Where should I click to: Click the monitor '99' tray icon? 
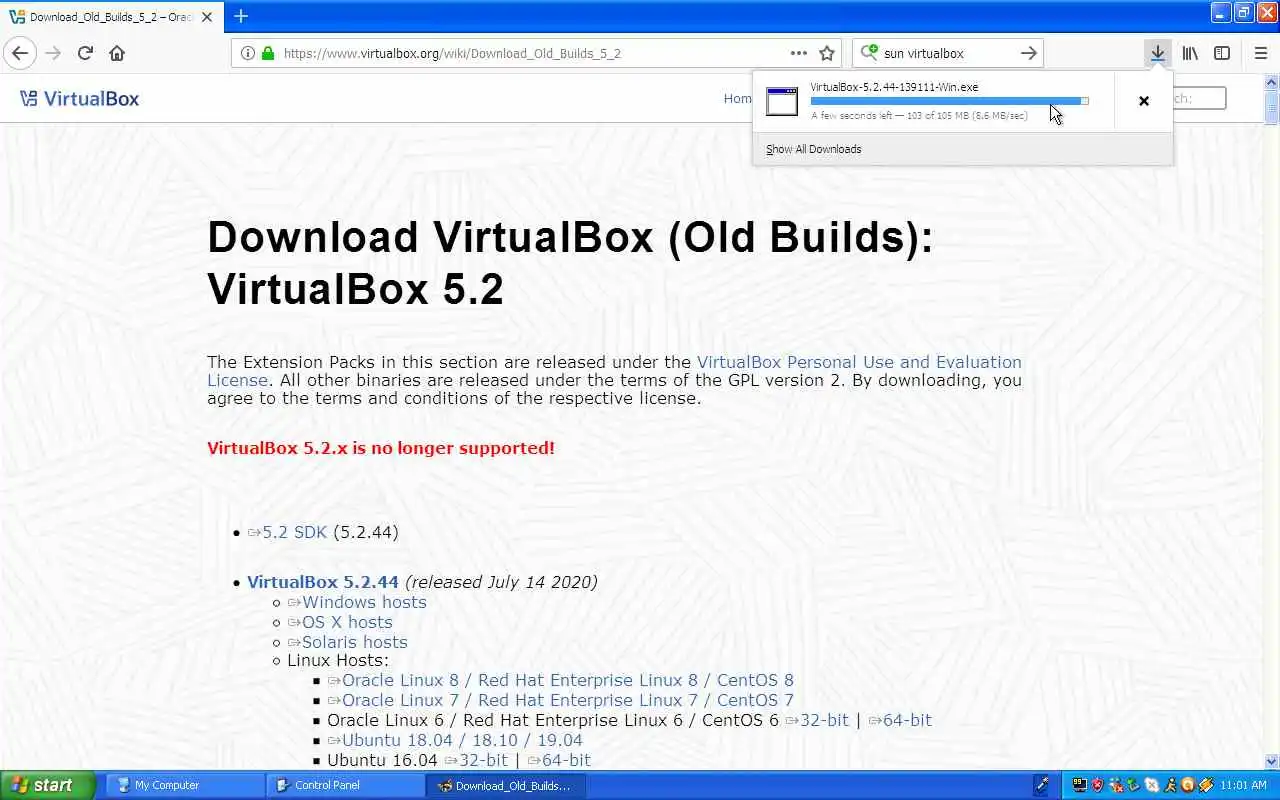click(1079, 785)
